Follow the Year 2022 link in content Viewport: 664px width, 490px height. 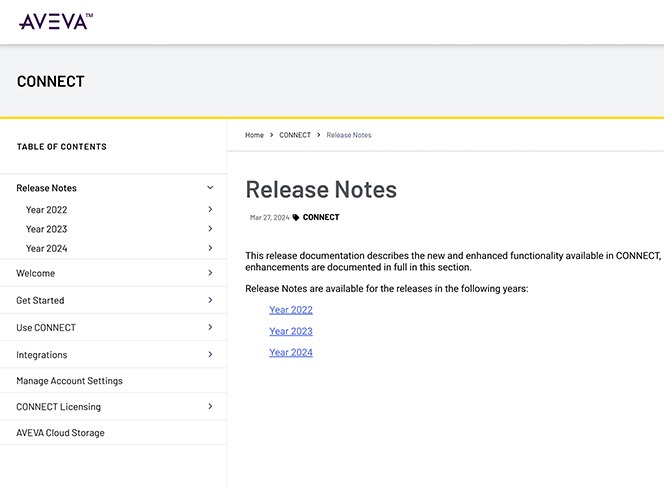pos(291,310)
